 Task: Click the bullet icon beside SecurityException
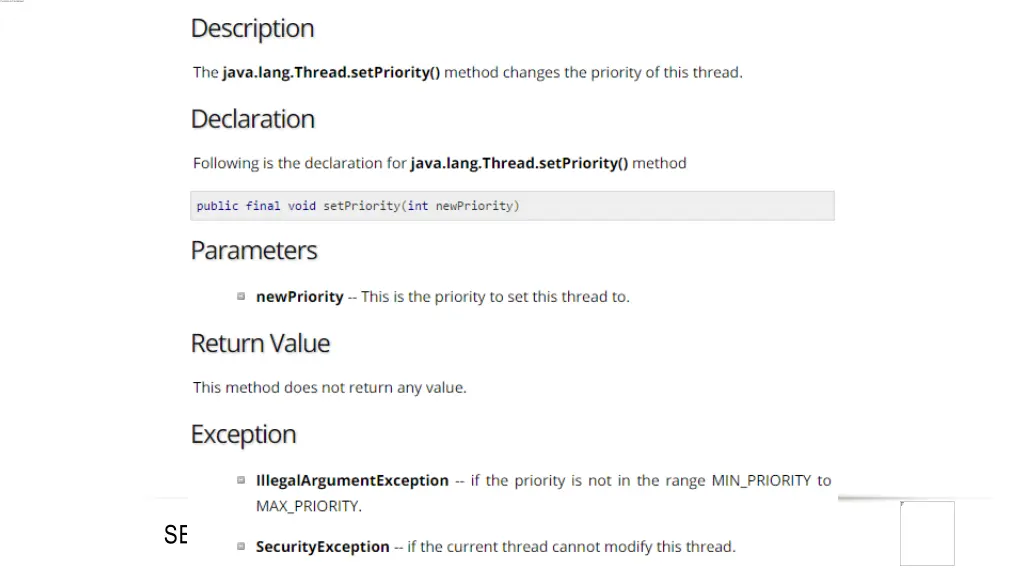[241, 546]
